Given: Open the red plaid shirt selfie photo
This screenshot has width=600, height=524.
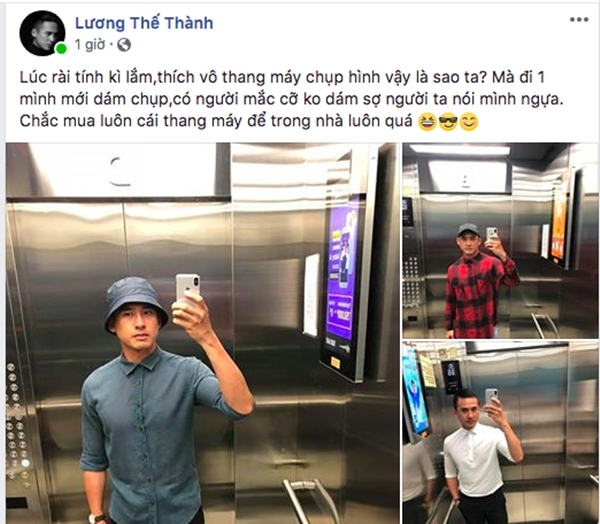Looking at the screenshot, I should point(500,241).
